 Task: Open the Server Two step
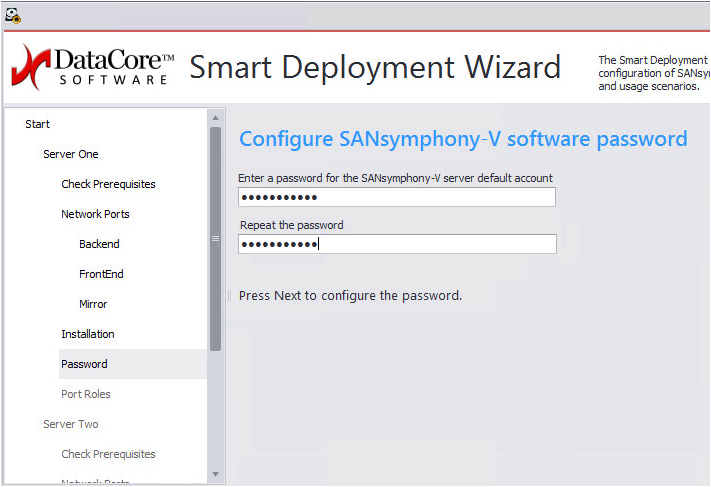[x=71, y=424]
